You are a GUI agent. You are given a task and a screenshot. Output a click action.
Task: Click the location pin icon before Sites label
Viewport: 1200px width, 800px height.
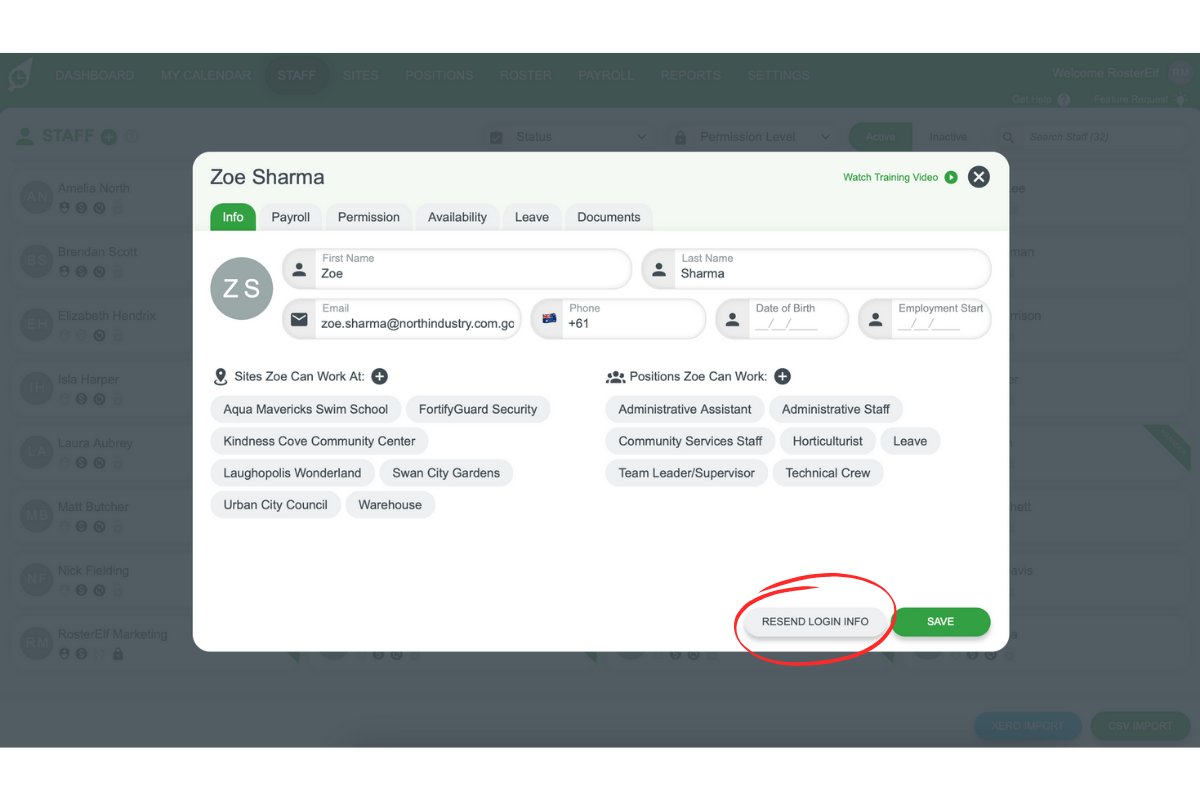coord(219,376)
